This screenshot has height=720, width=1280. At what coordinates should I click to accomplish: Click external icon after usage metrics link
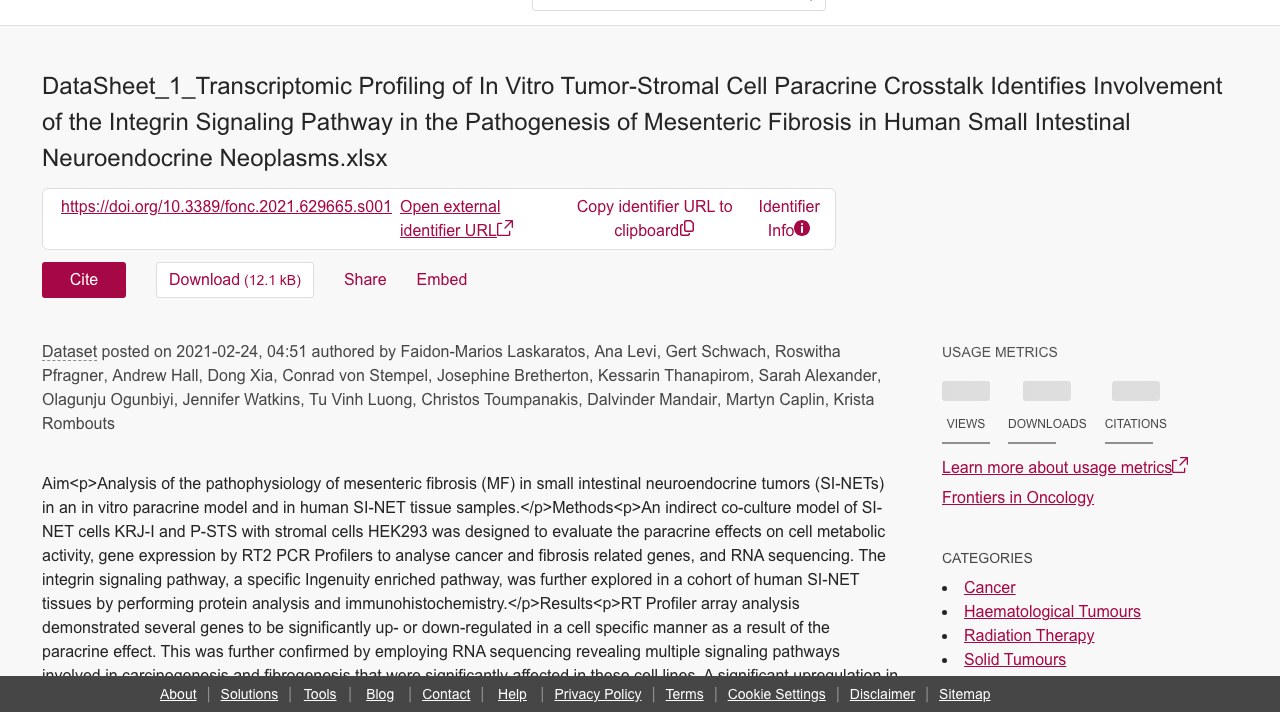coord(1180,465)
